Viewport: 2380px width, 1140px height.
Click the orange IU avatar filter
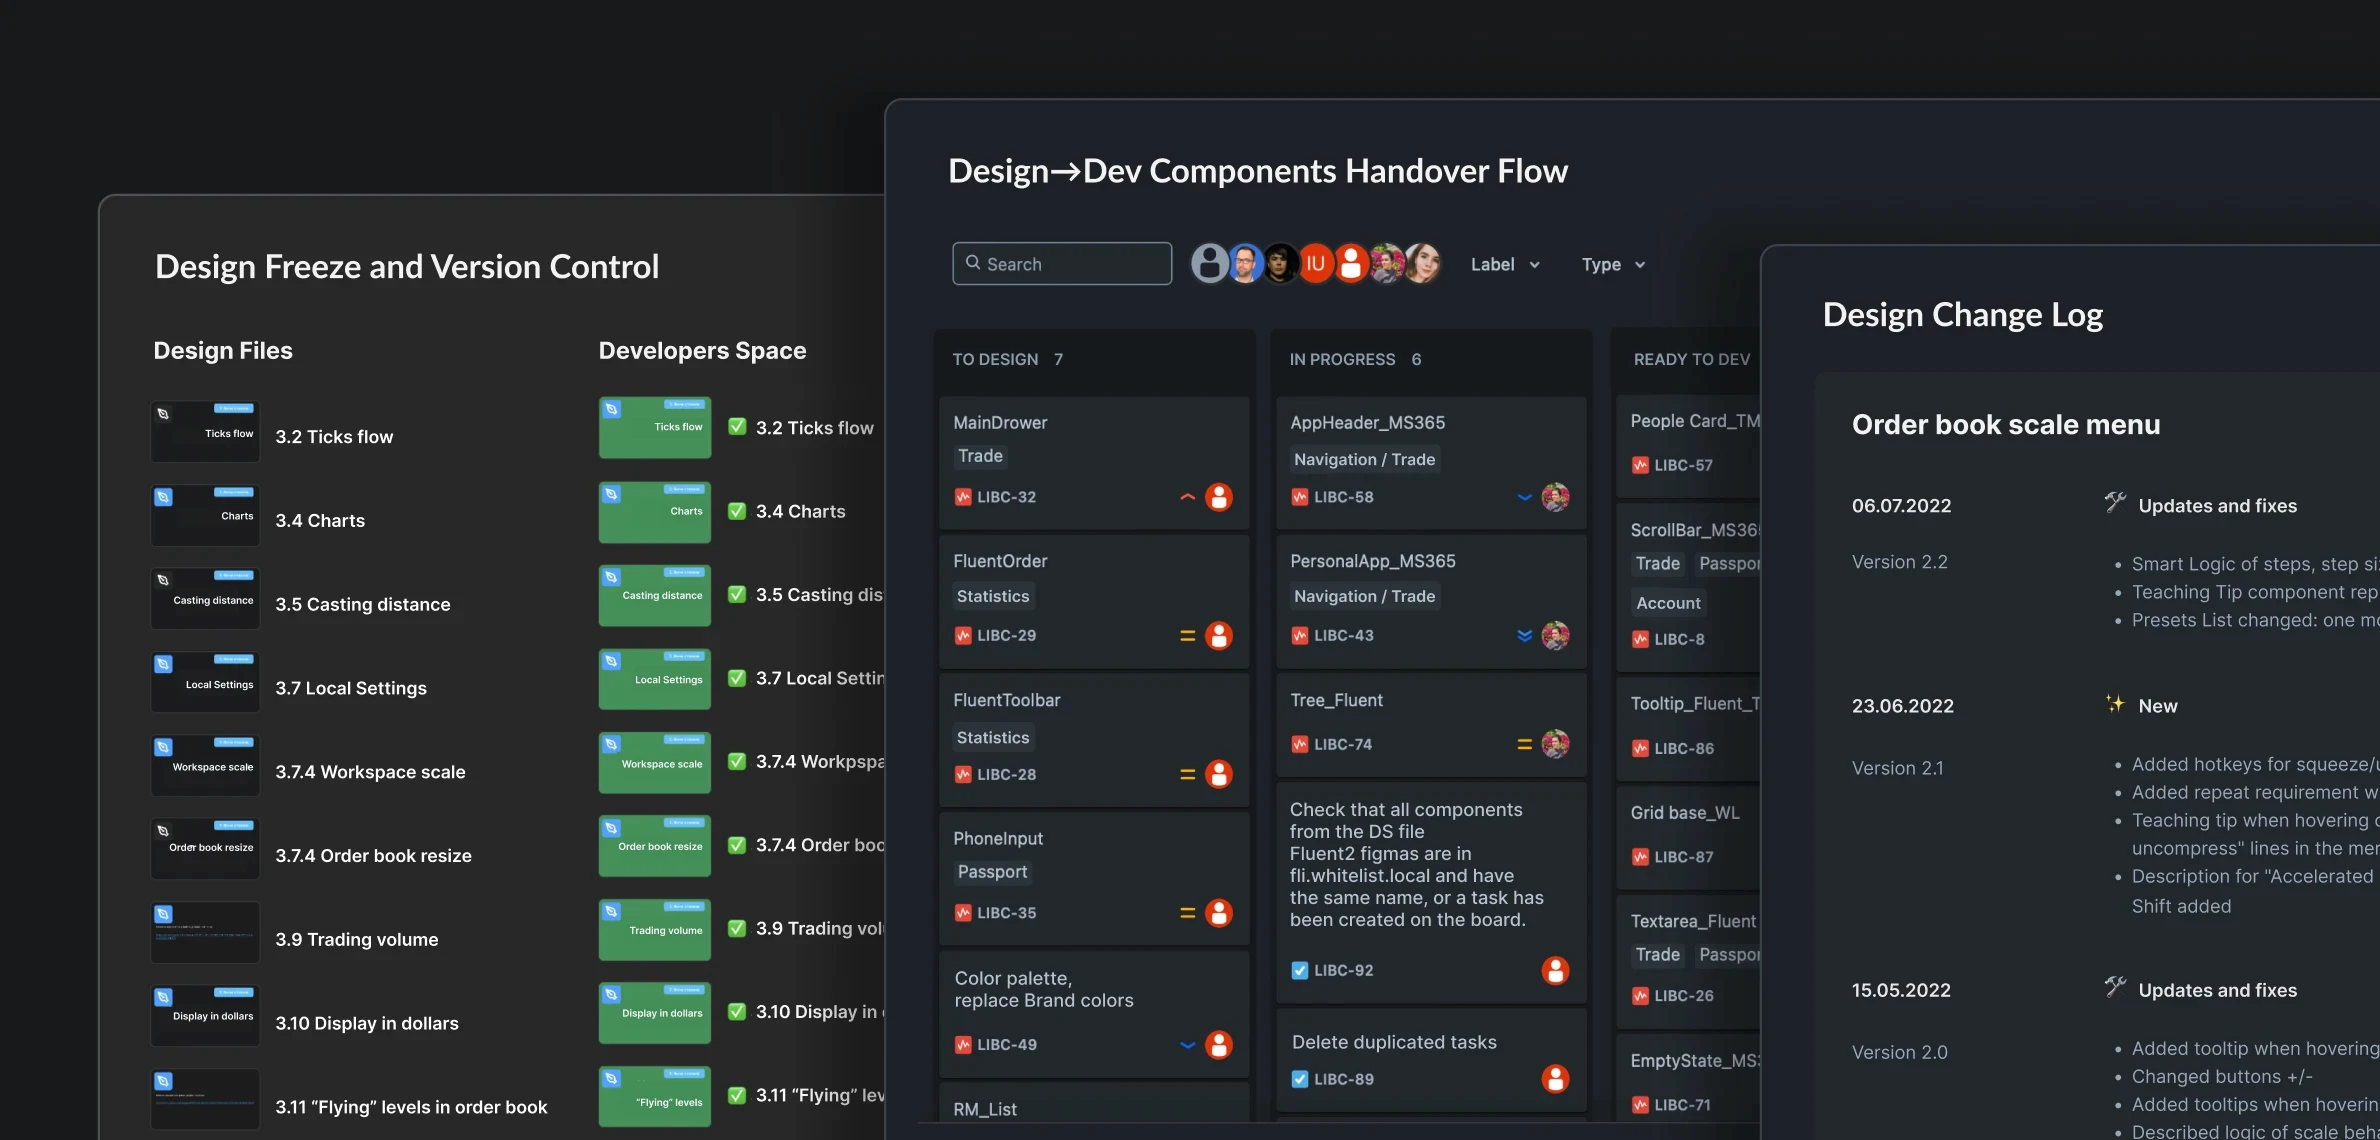click(1315, 264)
